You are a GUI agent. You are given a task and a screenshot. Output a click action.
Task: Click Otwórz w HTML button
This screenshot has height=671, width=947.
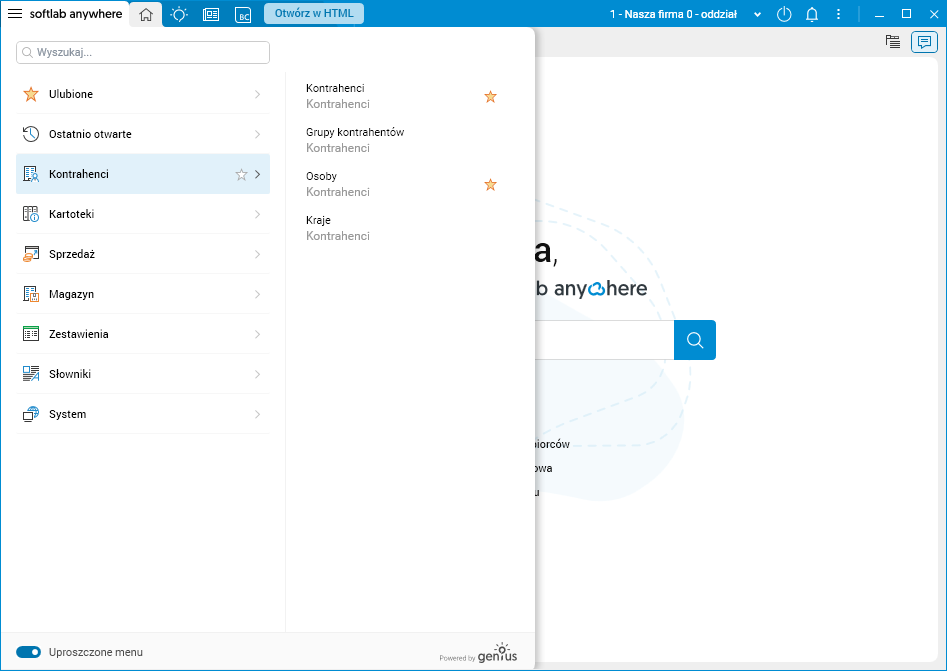coord(314,13)
